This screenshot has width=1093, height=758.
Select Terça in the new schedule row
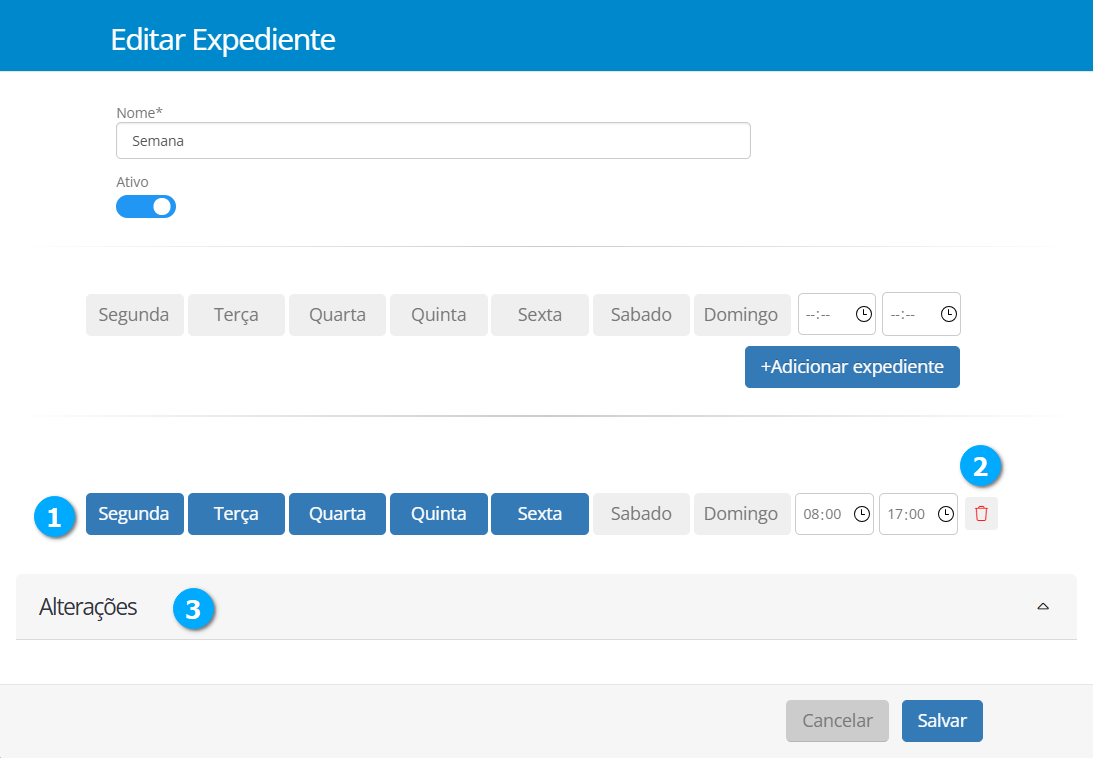236,314
